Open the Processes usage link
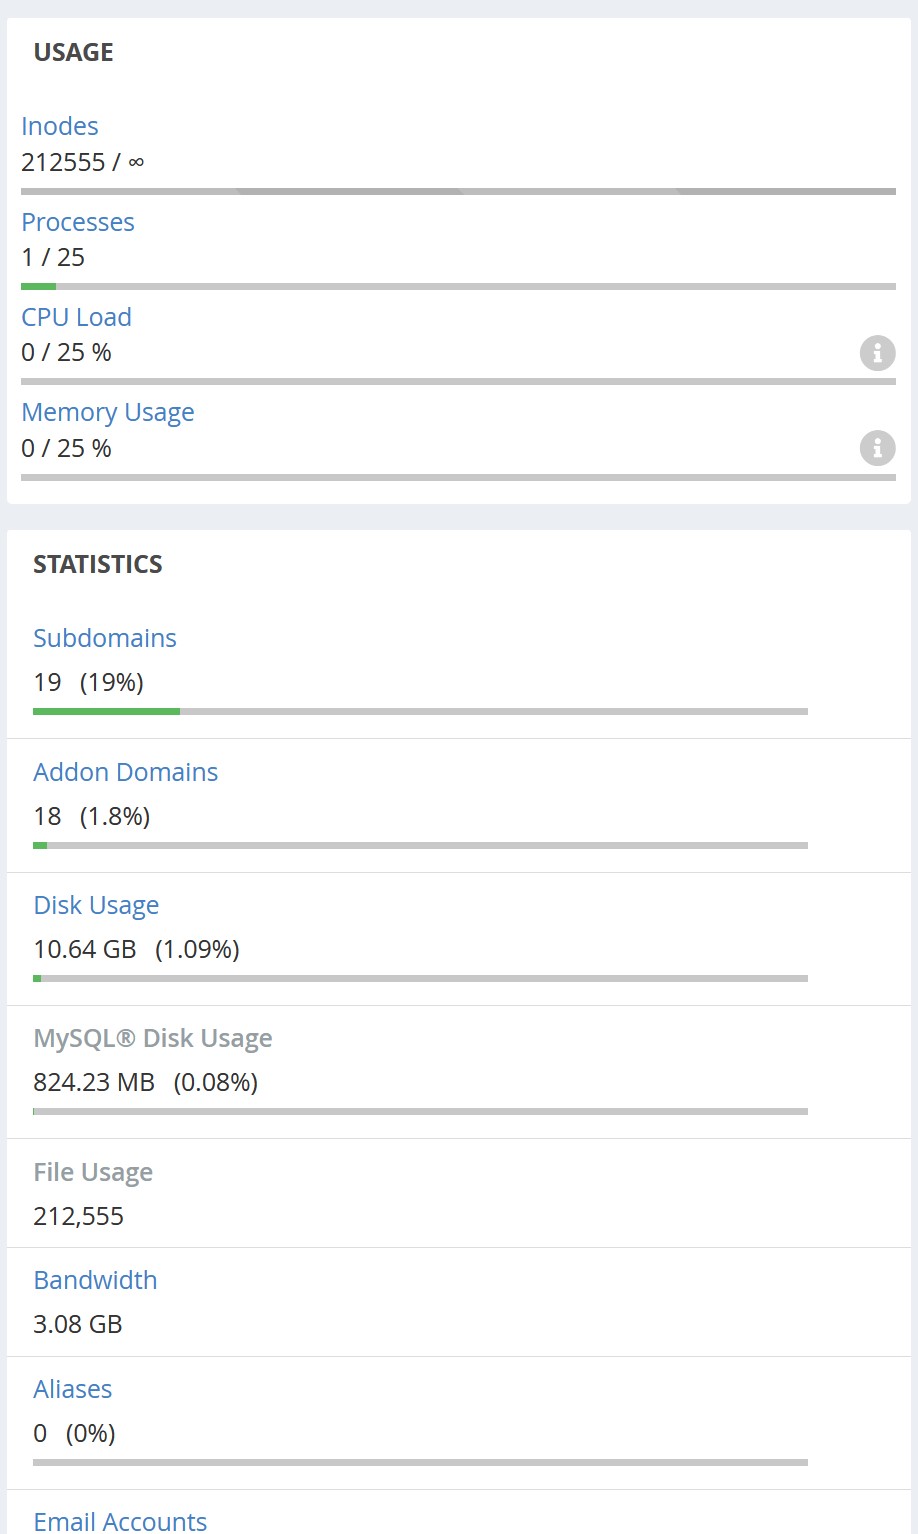Image resolution: width=918 pixels, height=1534 pixels. click(78, 222)
